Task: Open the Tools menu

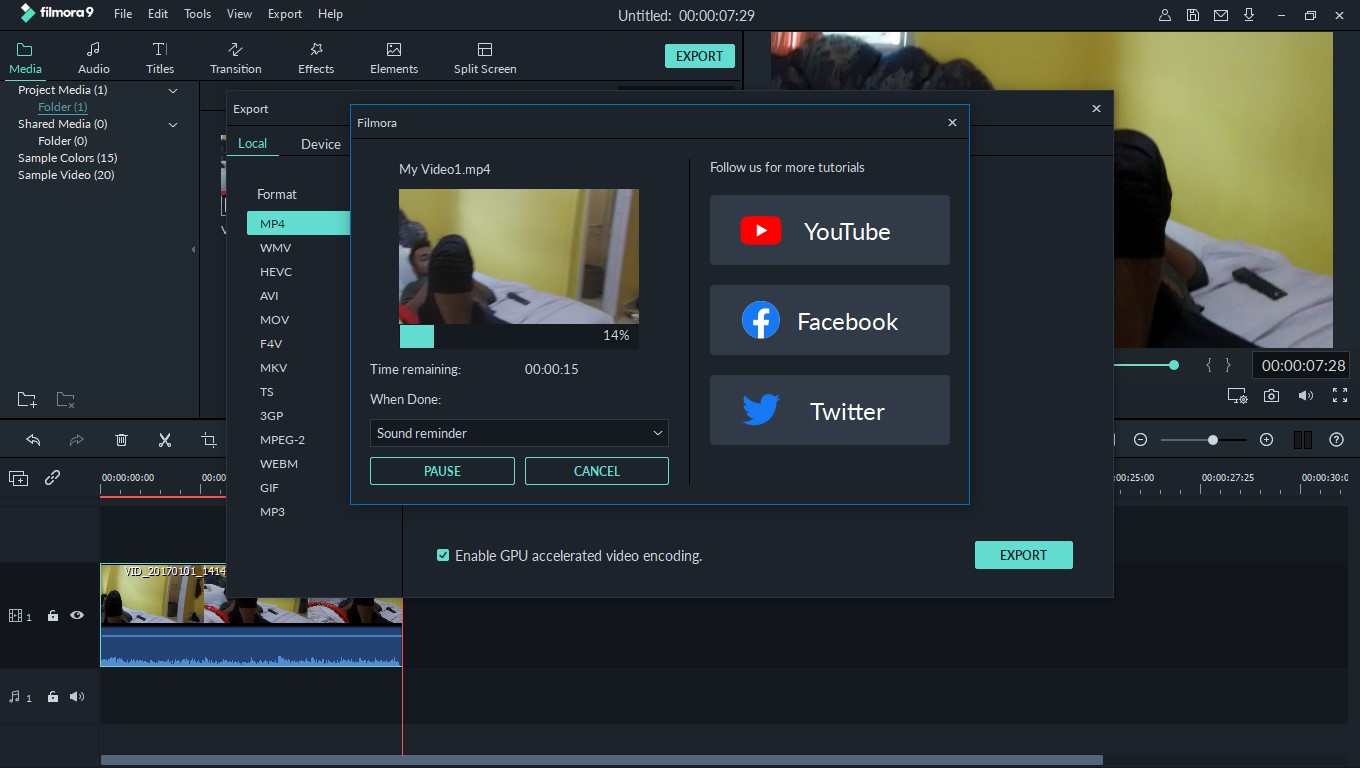Action: click(x=198, y=14)
